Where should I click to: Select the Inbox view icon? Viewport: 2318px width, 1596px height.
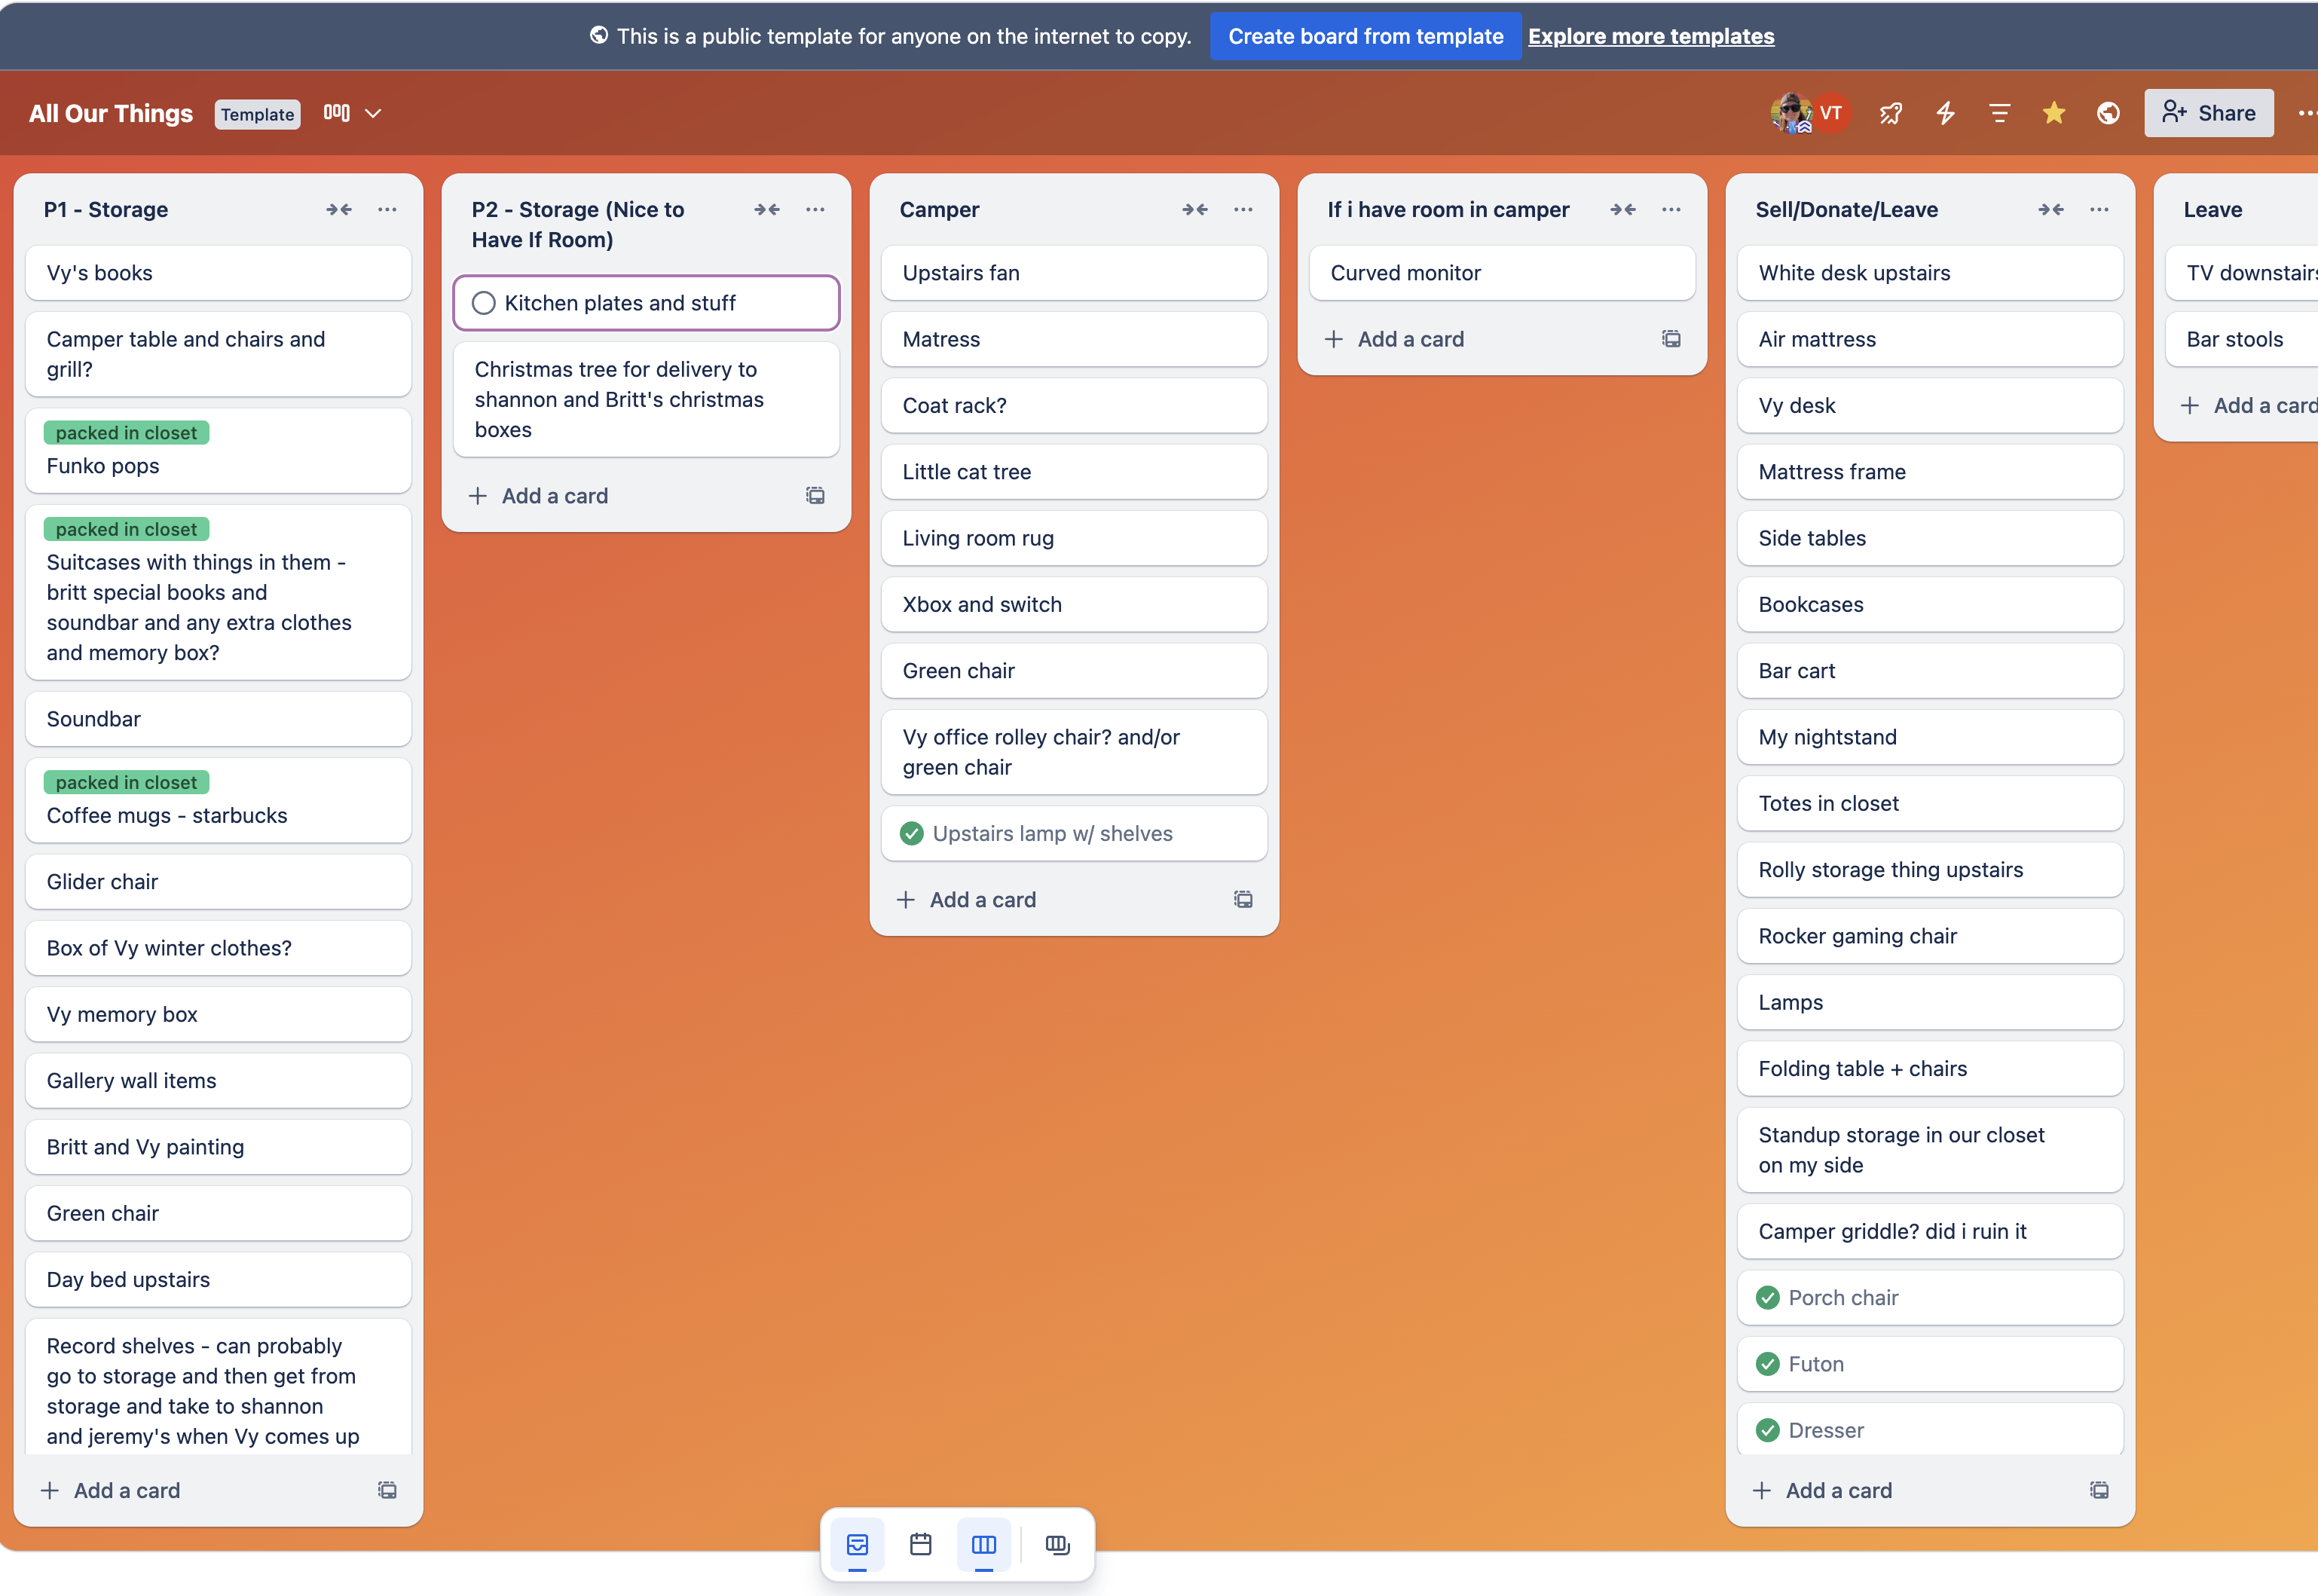857,1544
